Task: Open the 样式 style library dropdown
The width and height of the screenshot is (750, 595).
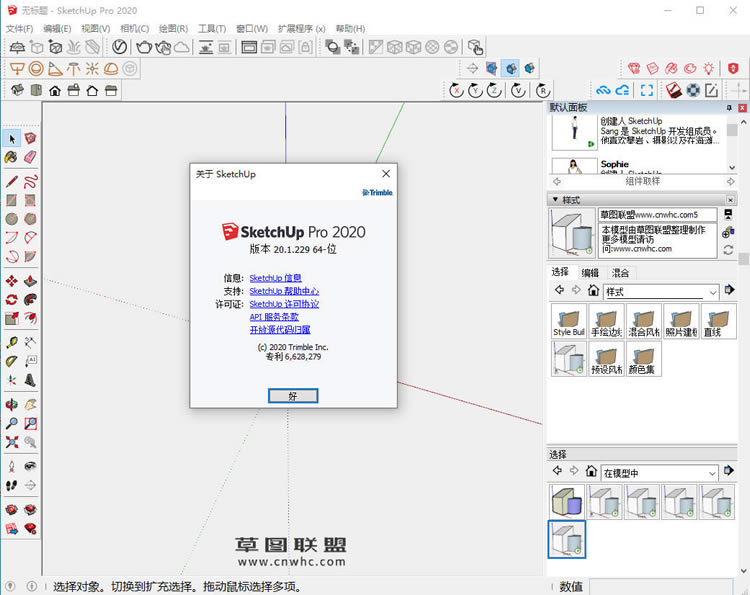Action: pyautogui.click(x=661, y=291)
